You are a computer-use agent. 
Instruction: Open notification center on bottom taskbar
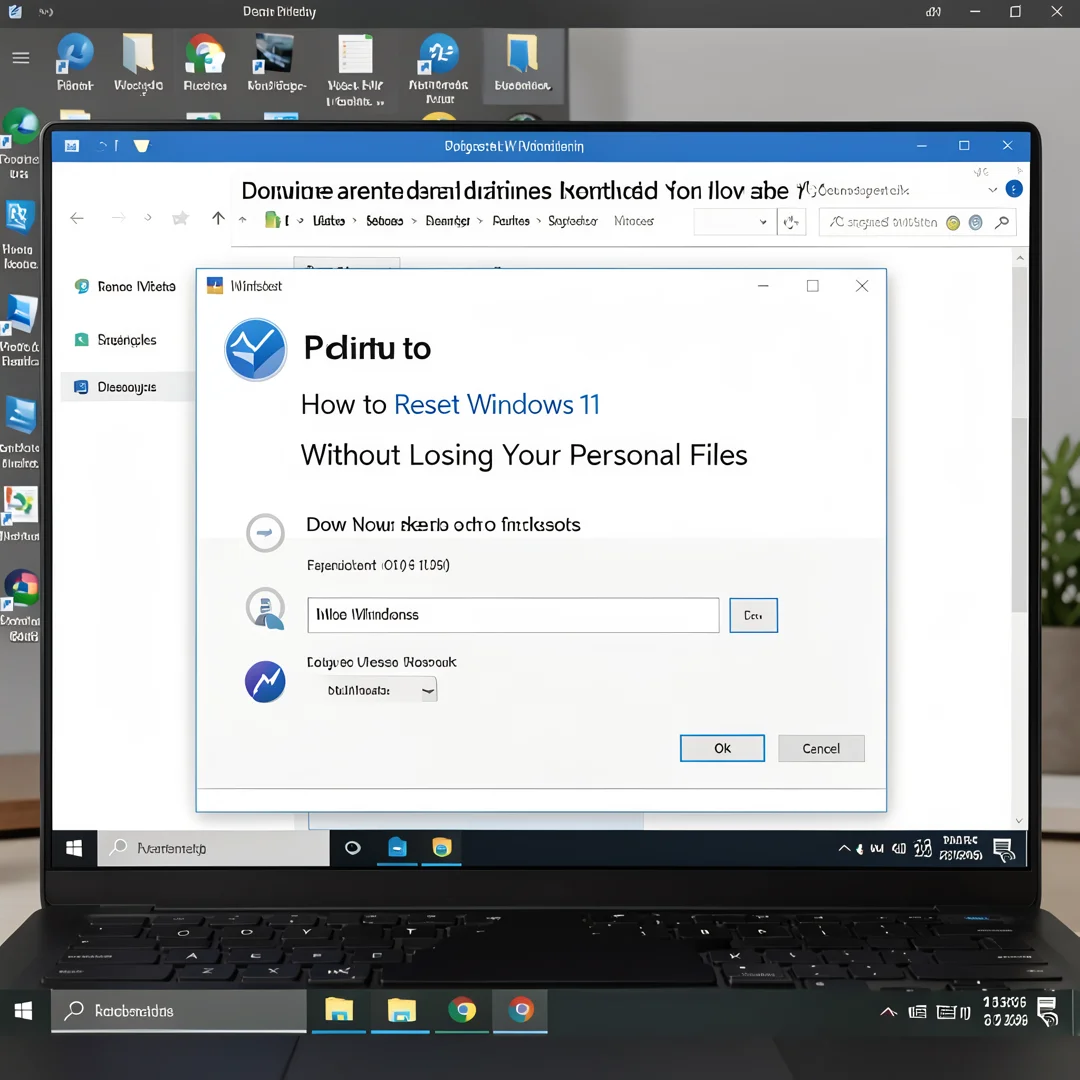[x=1047, y=1012]
